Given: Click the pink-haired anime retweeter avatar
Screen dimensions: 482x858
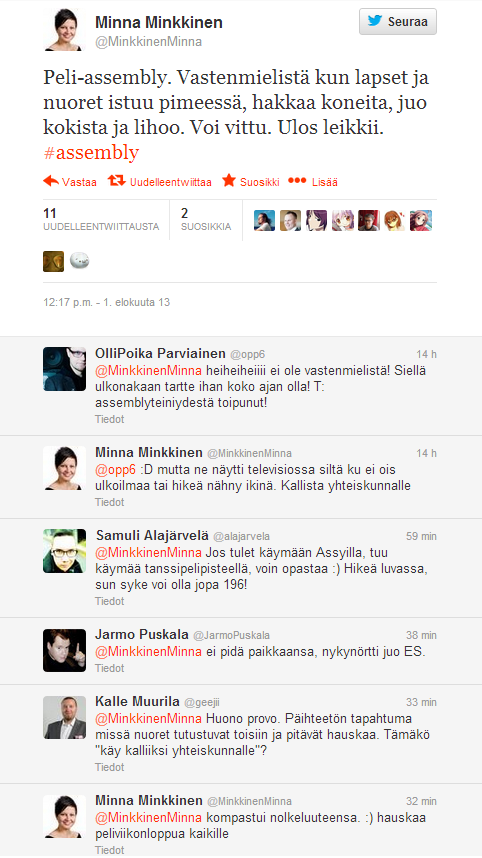Looking at the screenshot, I should click(x=342, y=221).
